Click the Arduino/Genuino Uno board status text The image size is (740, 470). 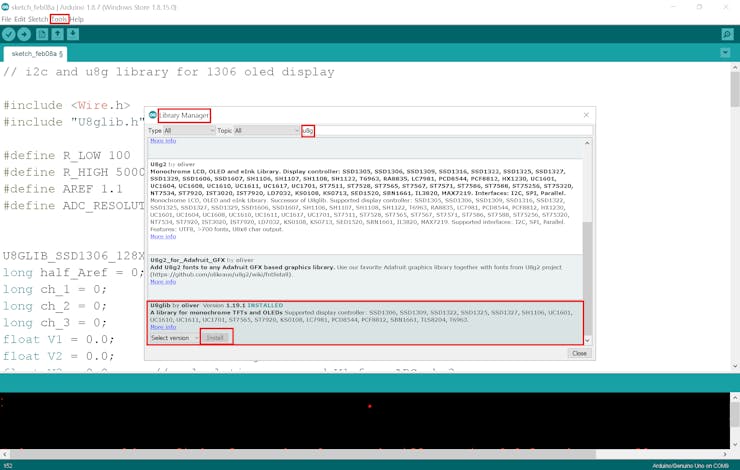point(690,466)
